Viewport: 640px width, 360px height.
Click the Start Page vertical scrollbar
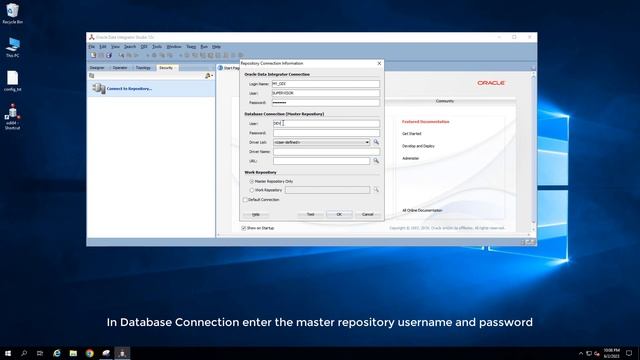(x=533, y=149)
